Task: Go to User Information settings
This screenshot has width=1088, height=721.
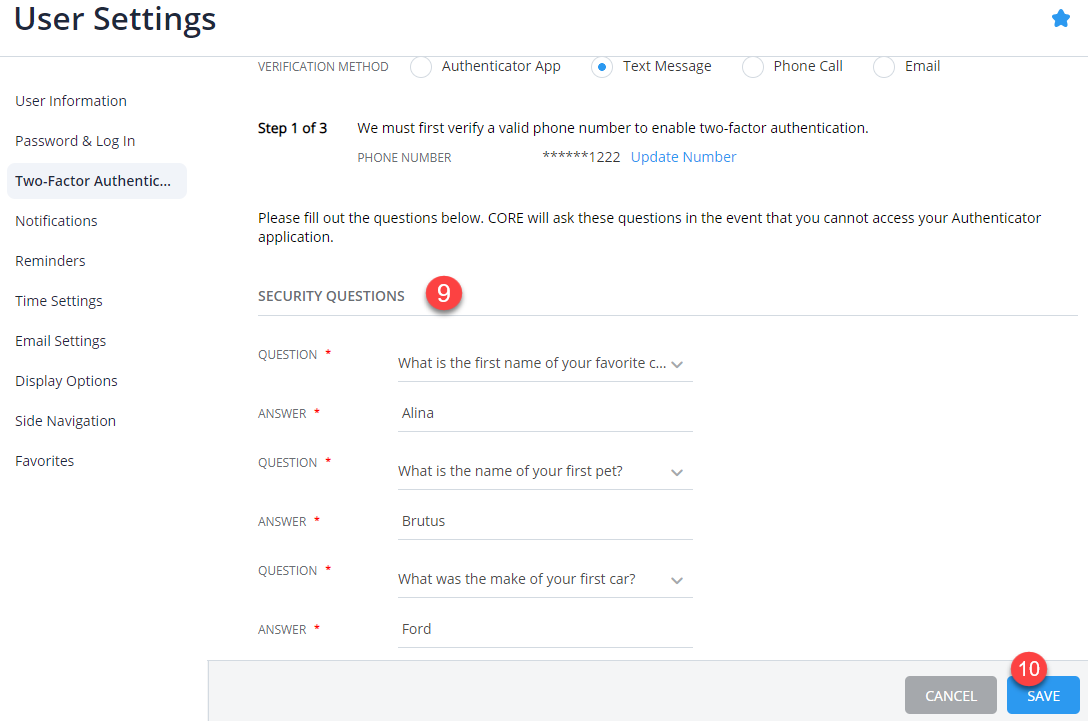Action: pyautogui.click(x=71, y=100)
